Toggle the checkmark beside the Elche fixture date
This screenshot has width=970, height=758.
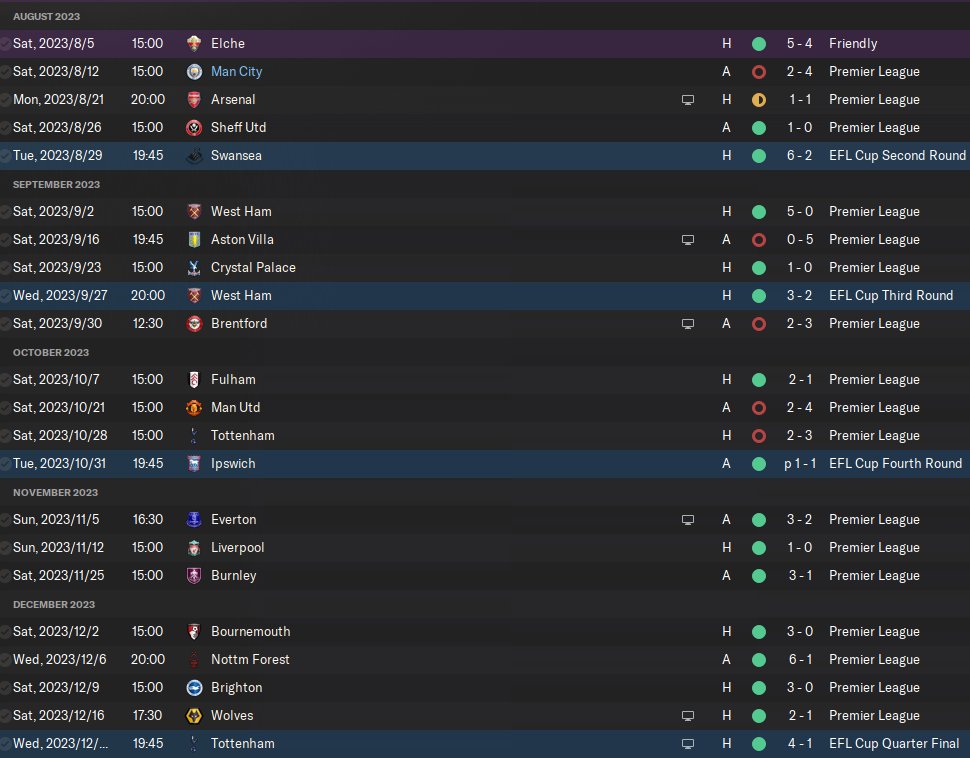coord(6,44)
